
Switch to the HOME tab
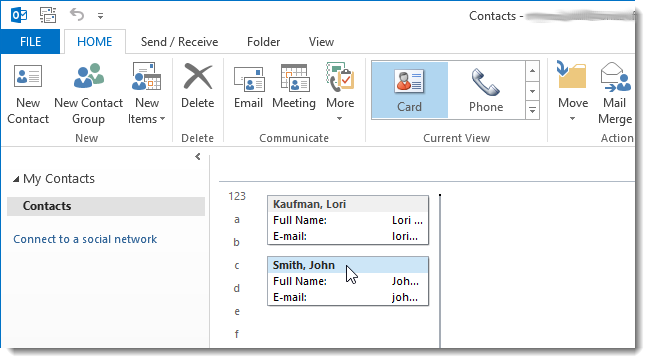(95, 42)
